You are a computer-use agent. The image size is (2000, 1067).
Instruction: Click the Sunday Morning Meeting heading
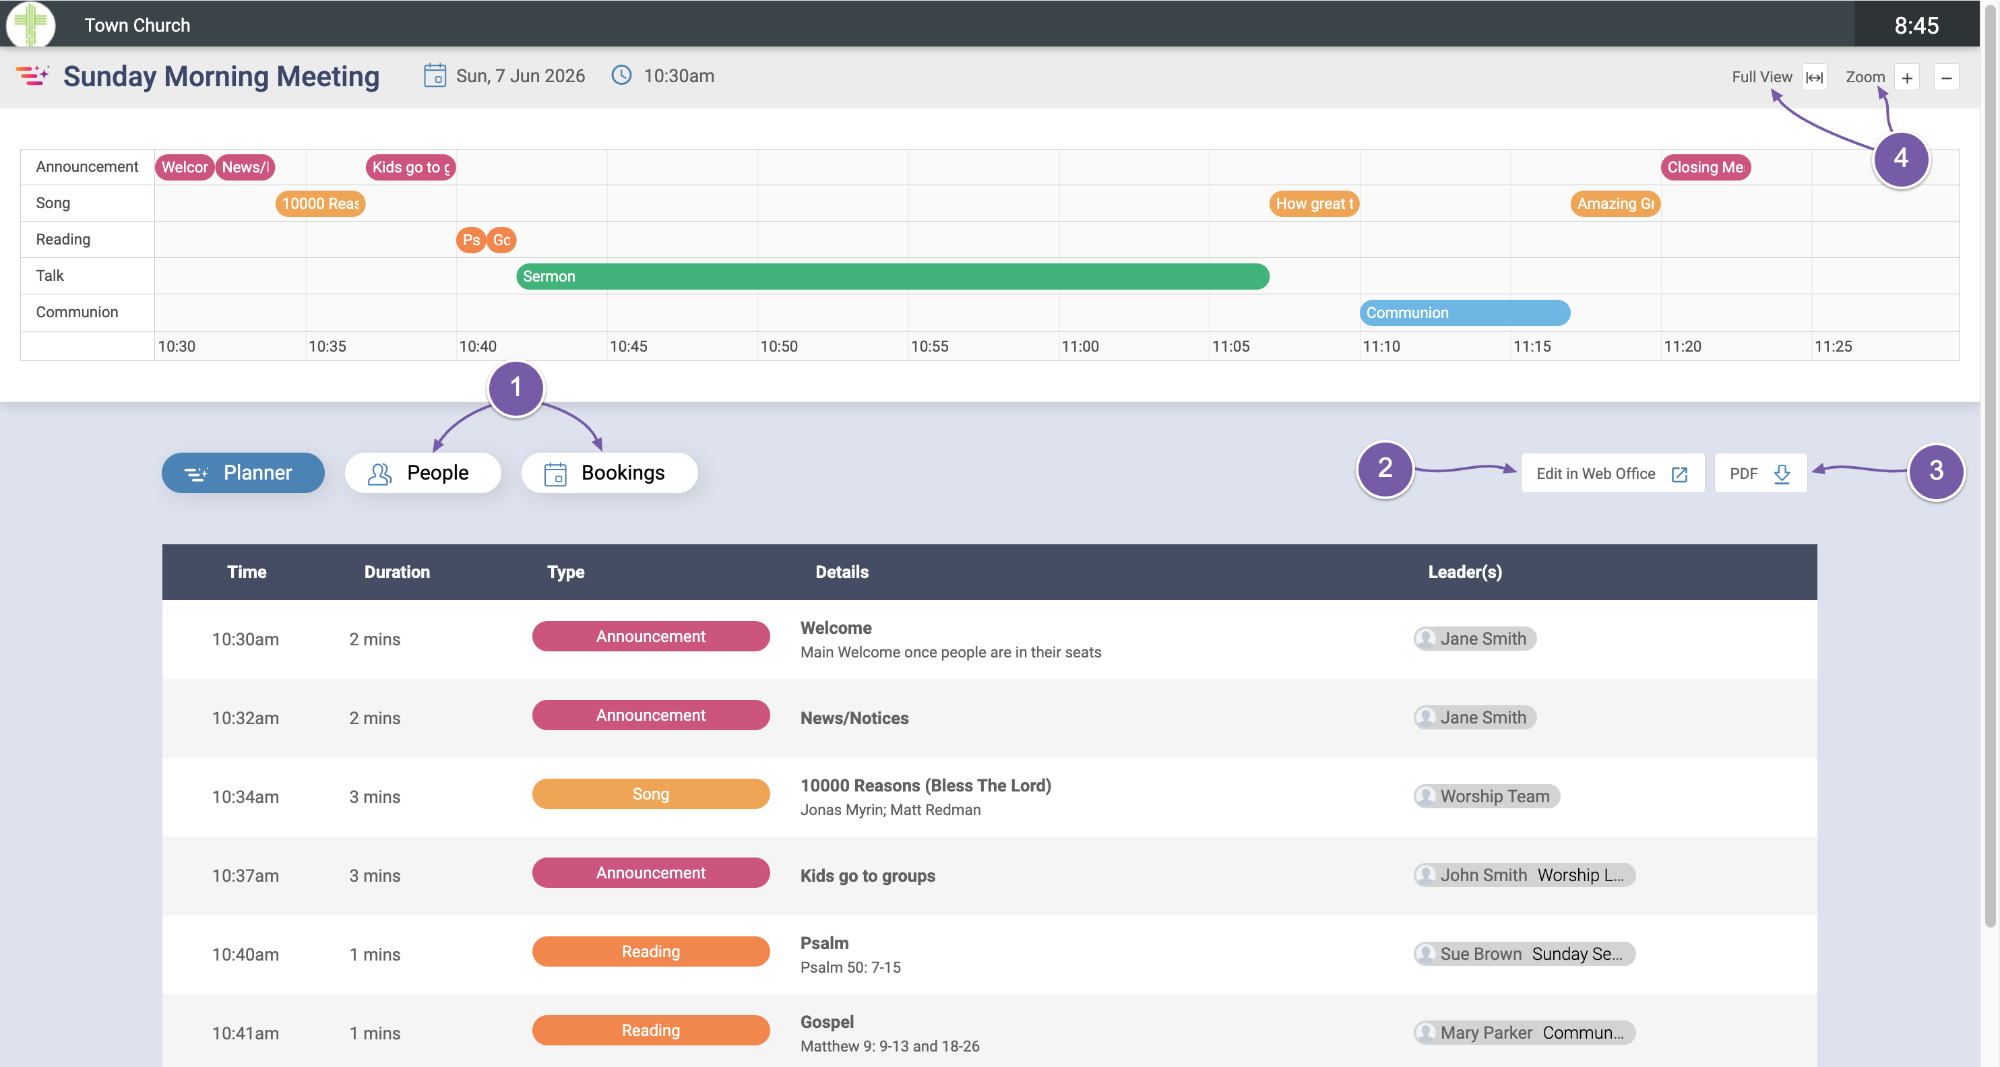[x=221, y=76]
